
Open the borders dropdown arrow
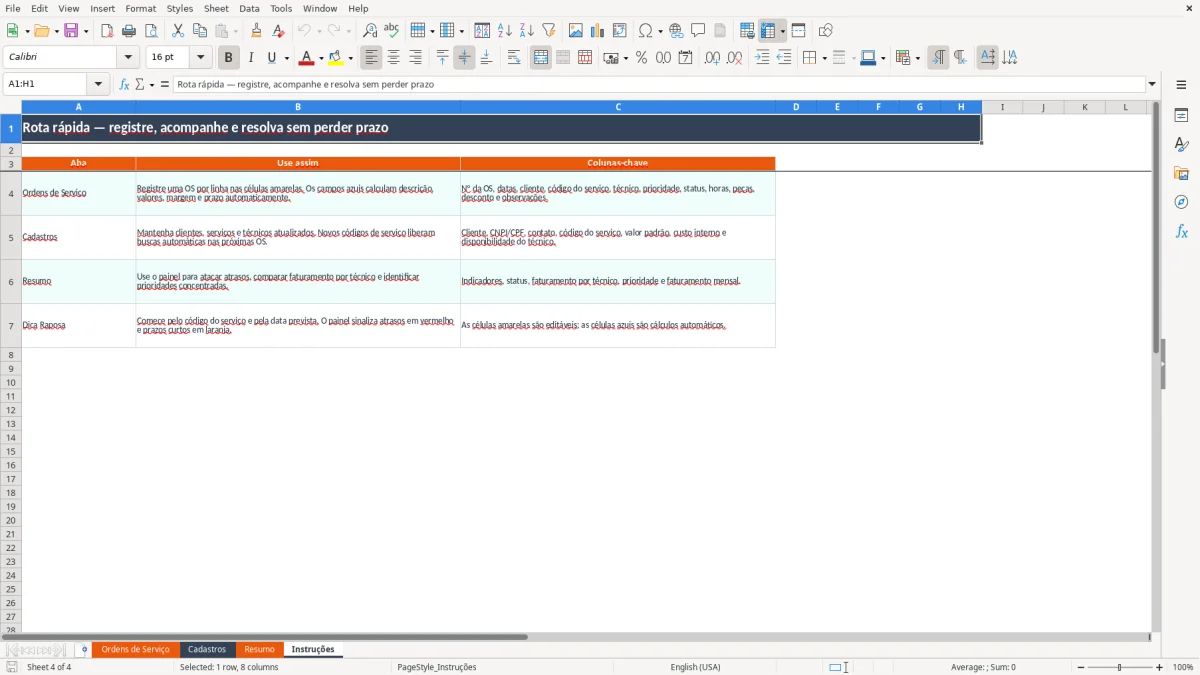[x=824, y=58]
